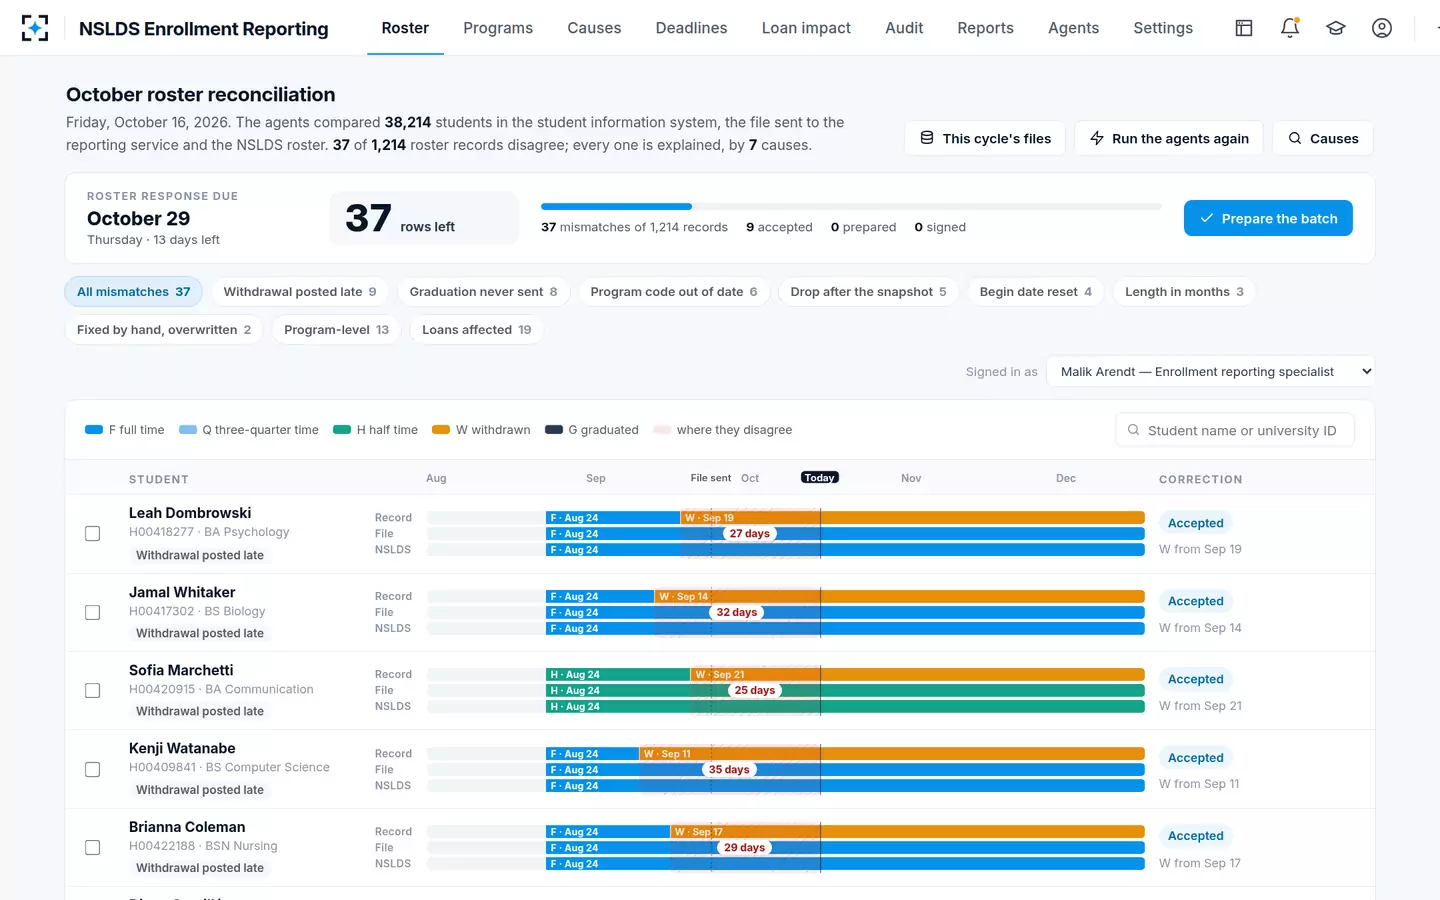Filter by Withdrawal posted late chip
This screenshot has height=900, width=1440.
click(300, 292)
